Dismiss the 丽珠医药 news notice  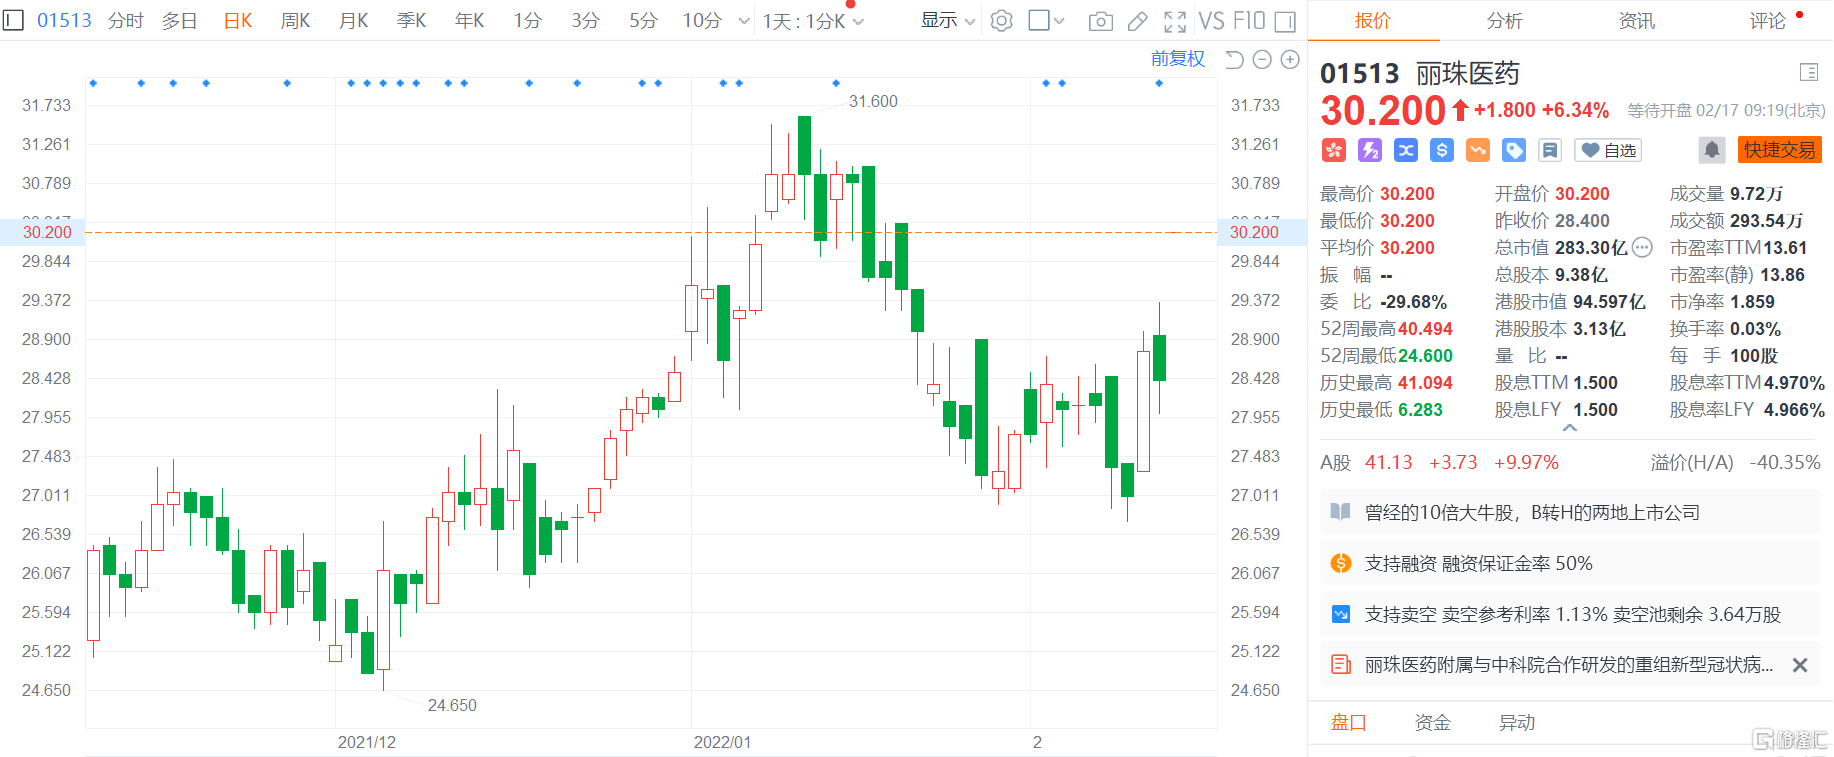click(x=1799, y=665)
